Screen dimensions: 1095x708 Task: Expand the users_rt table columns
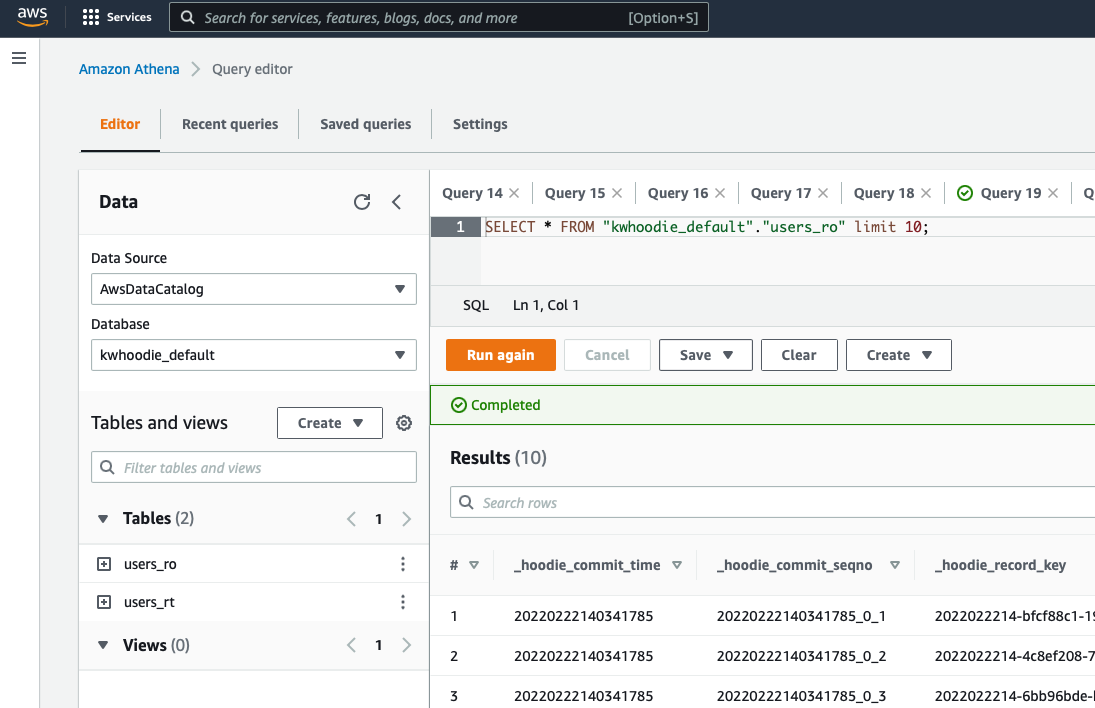click(x=104, y=602)
